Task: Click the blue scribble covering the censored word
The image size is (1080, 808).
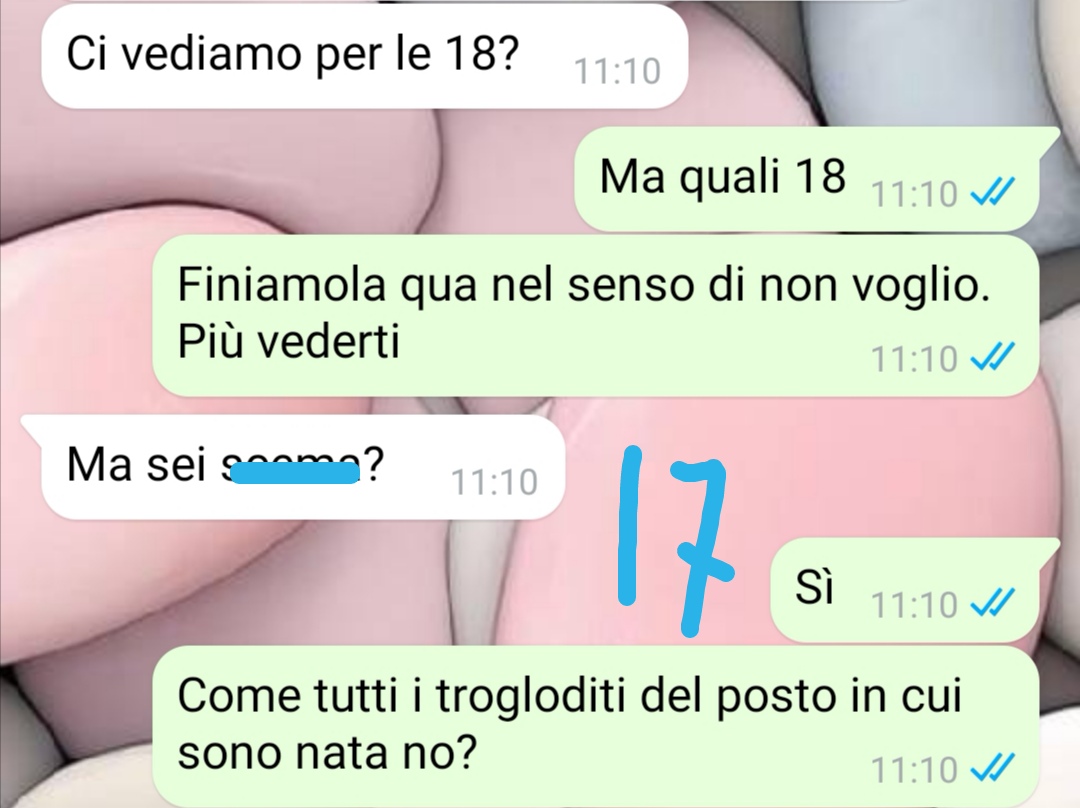Action: pos(295,473)
